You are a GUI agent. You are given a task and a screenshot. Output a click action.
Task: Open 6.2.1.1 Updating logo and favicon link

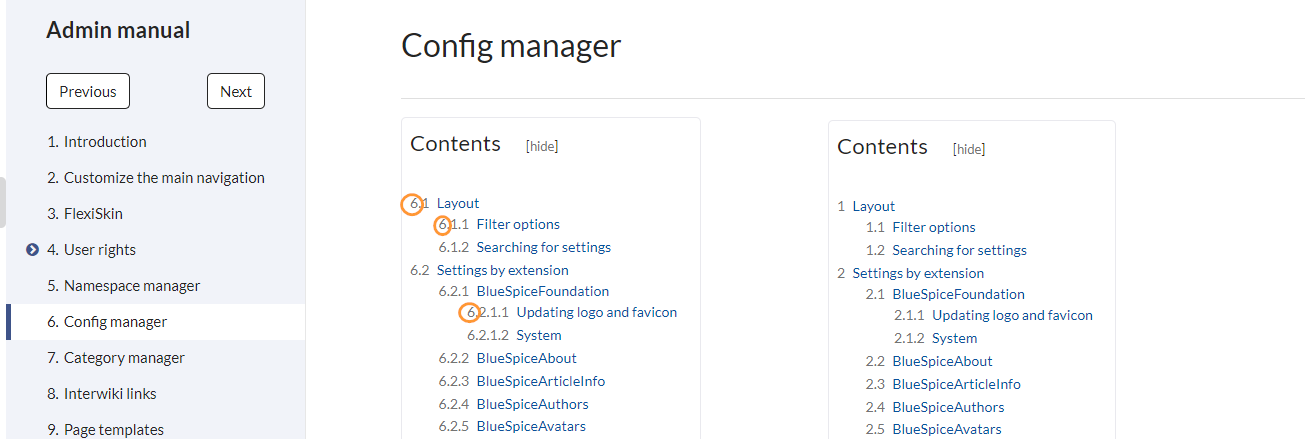[572, 312]
